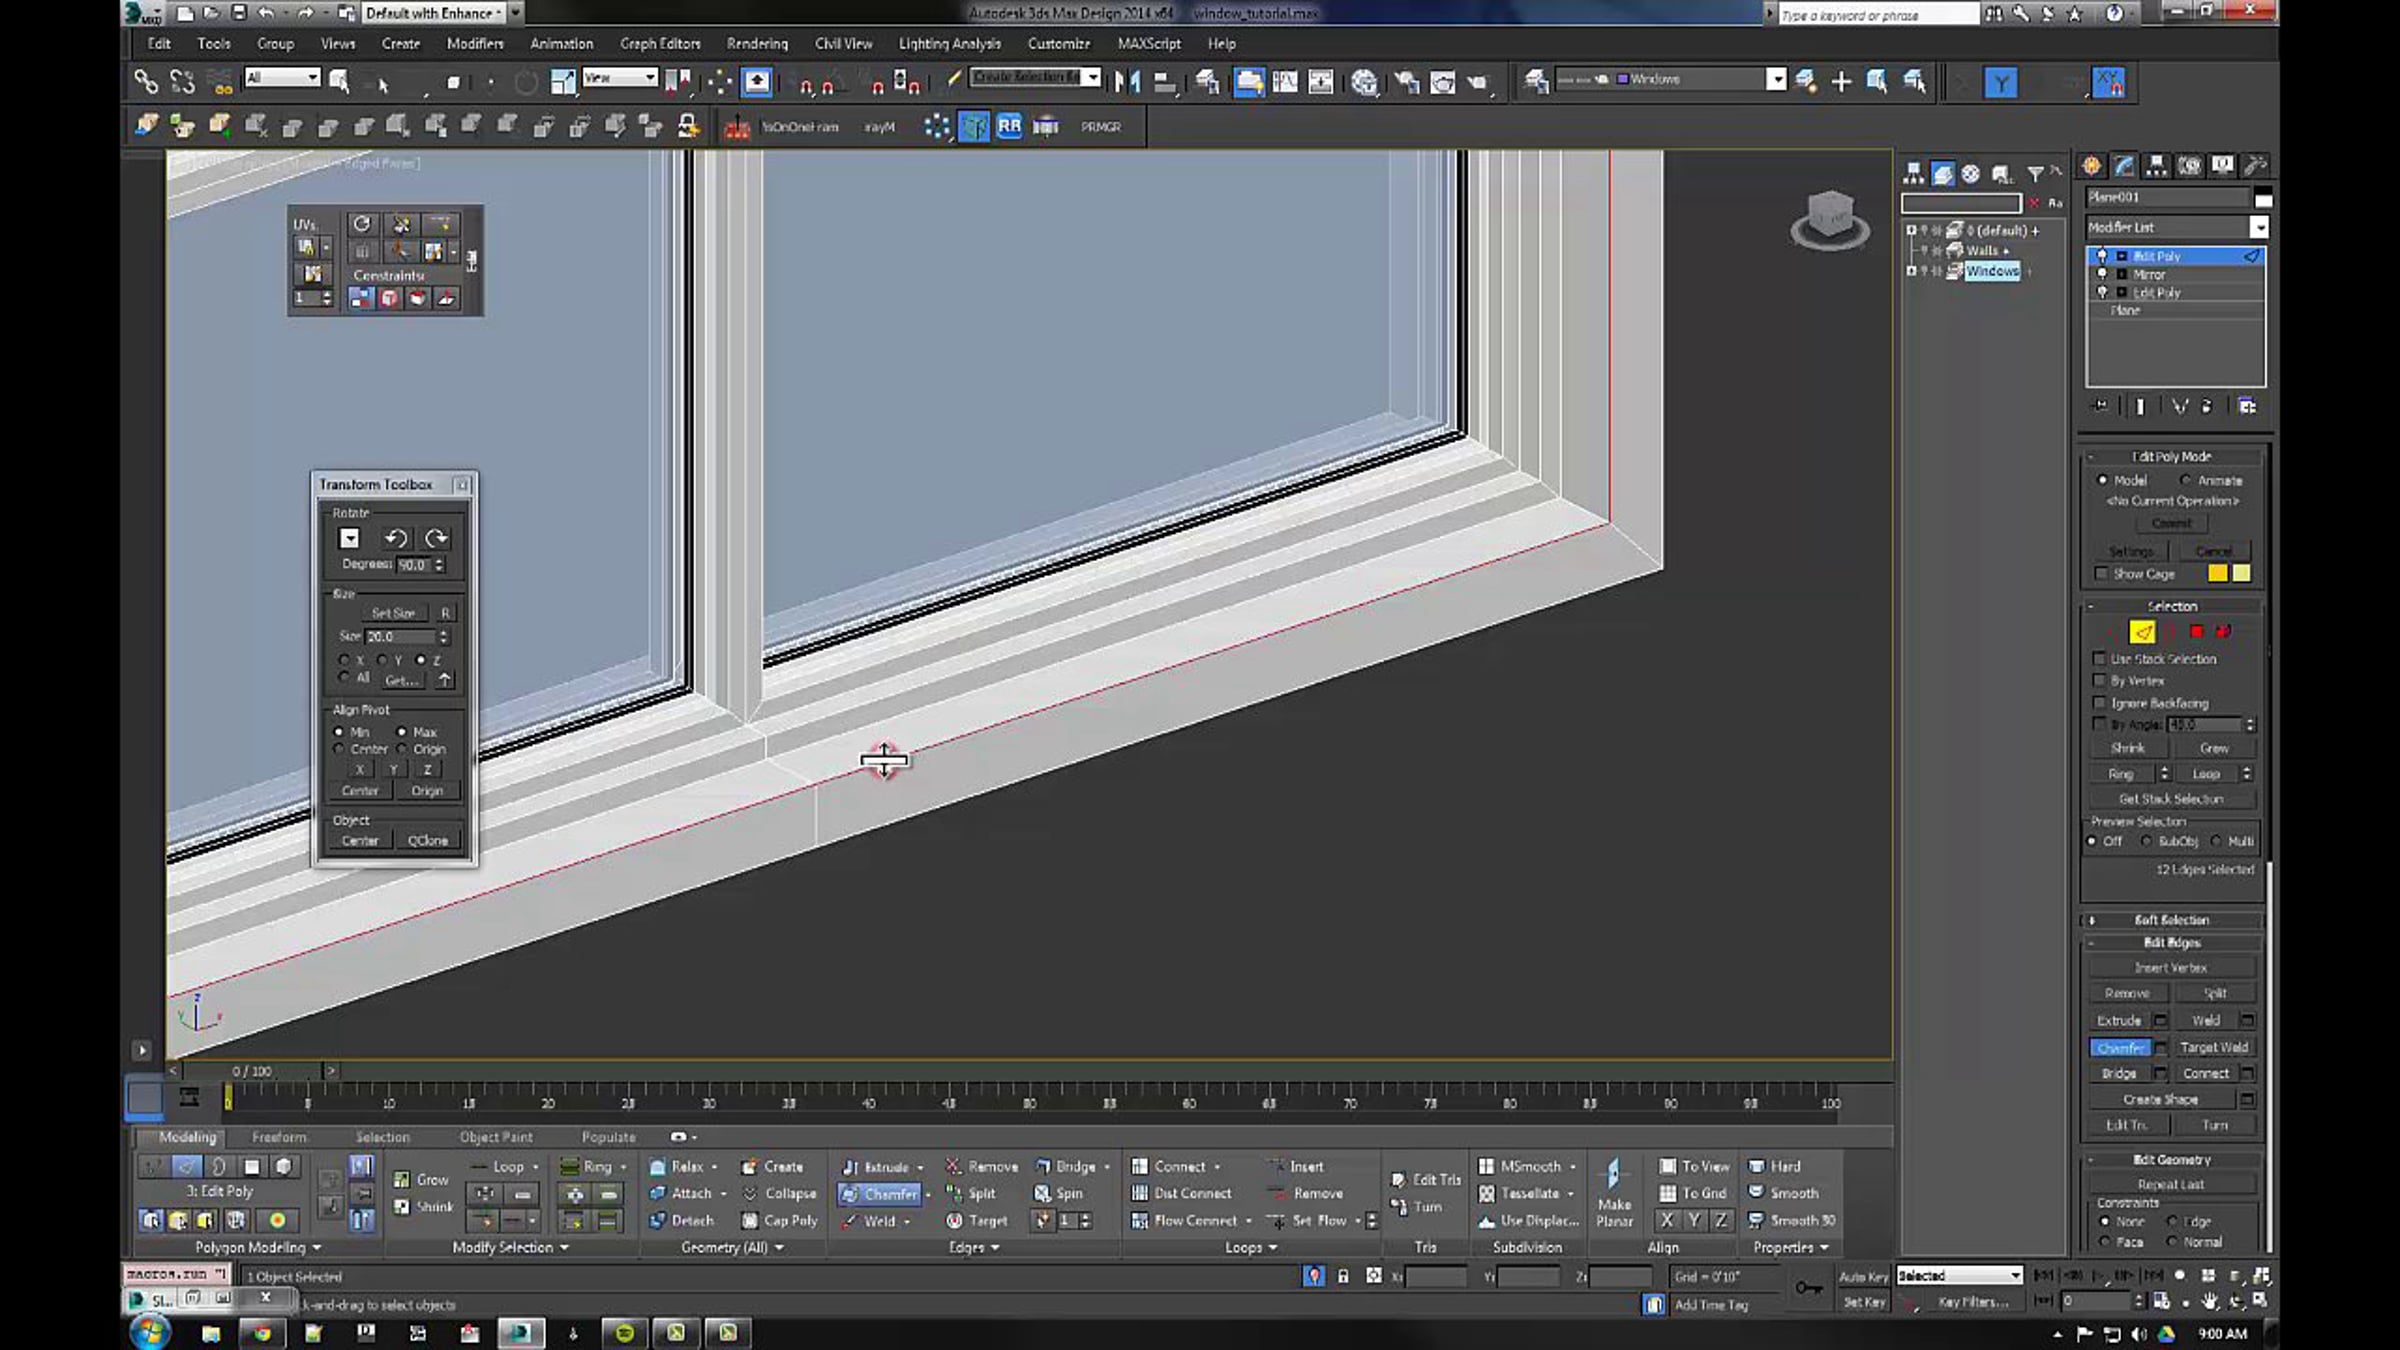Screen dimensions: 2400x1350
Task: Enable Ignore Backfacing checkbox
Action: click(2100, 703)
